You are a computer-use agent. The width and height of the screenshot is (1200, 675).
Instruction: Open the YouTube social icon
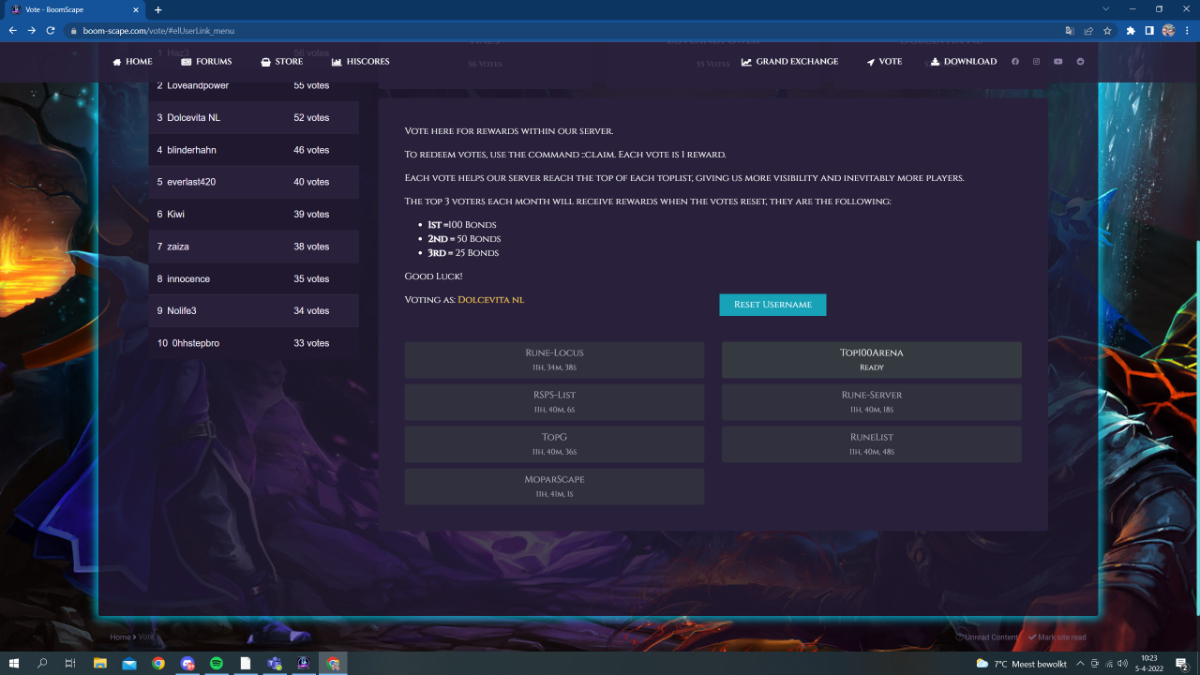click(1058, 61)
